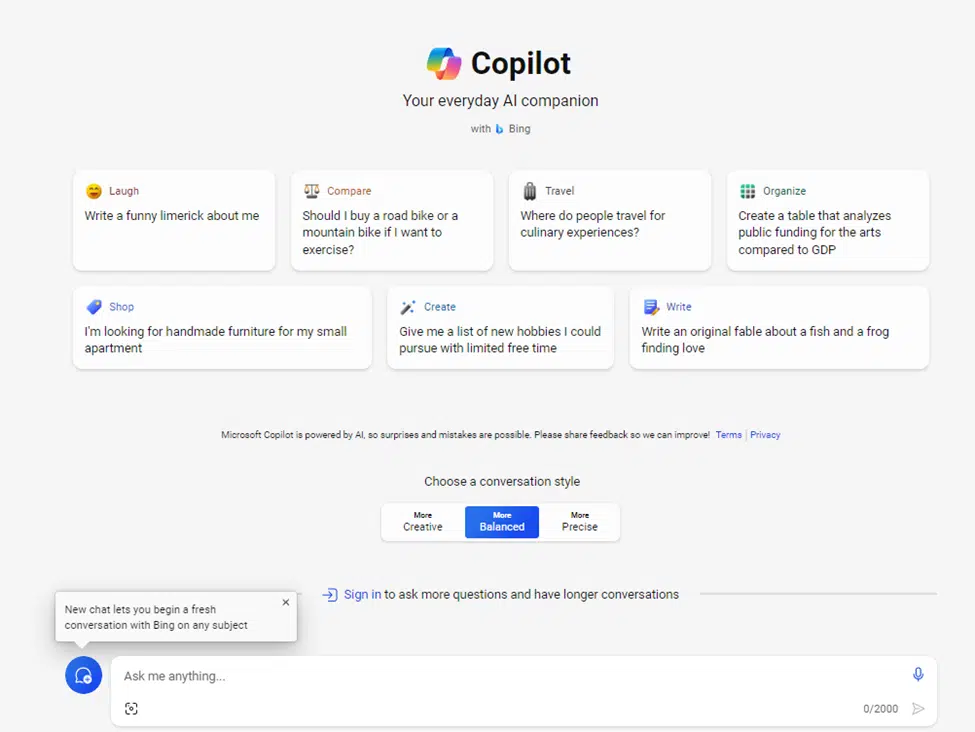Click the New chat broom icon
This screenshot has height=732, width=975.
pyautogui.click(x=84, y=676)
